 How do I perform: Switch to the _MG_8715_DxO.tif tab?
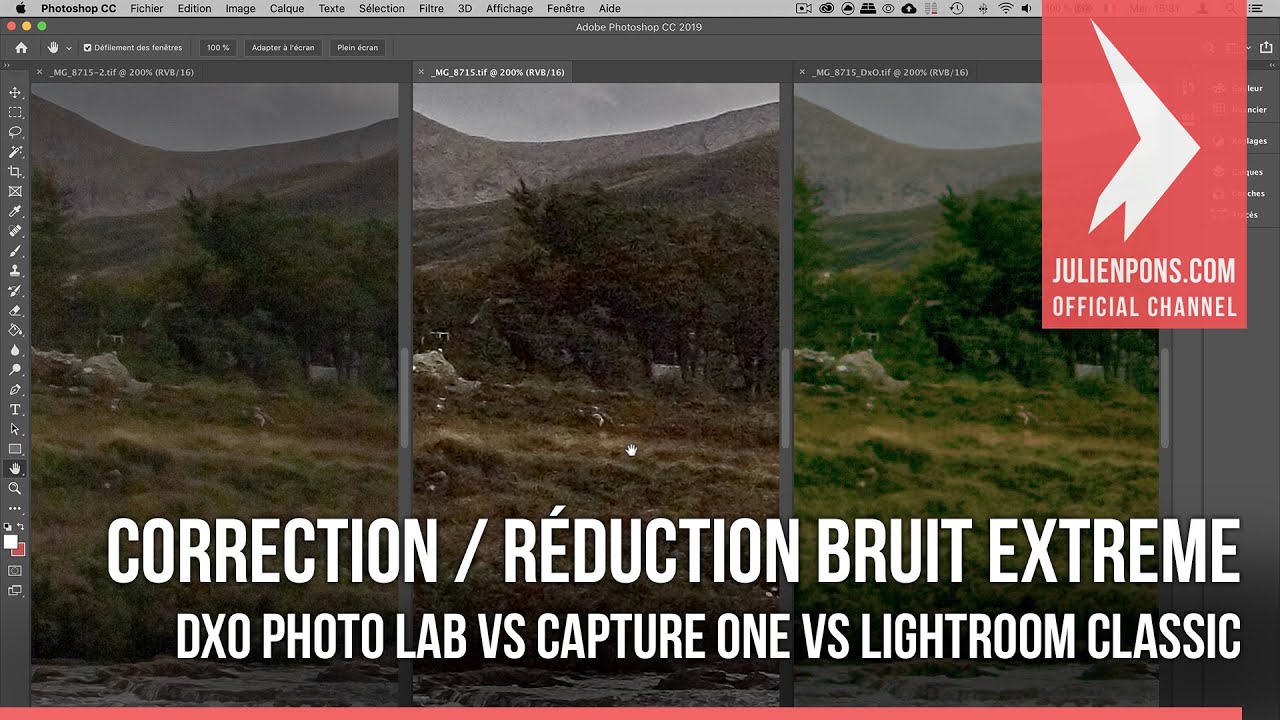(889, 72)
